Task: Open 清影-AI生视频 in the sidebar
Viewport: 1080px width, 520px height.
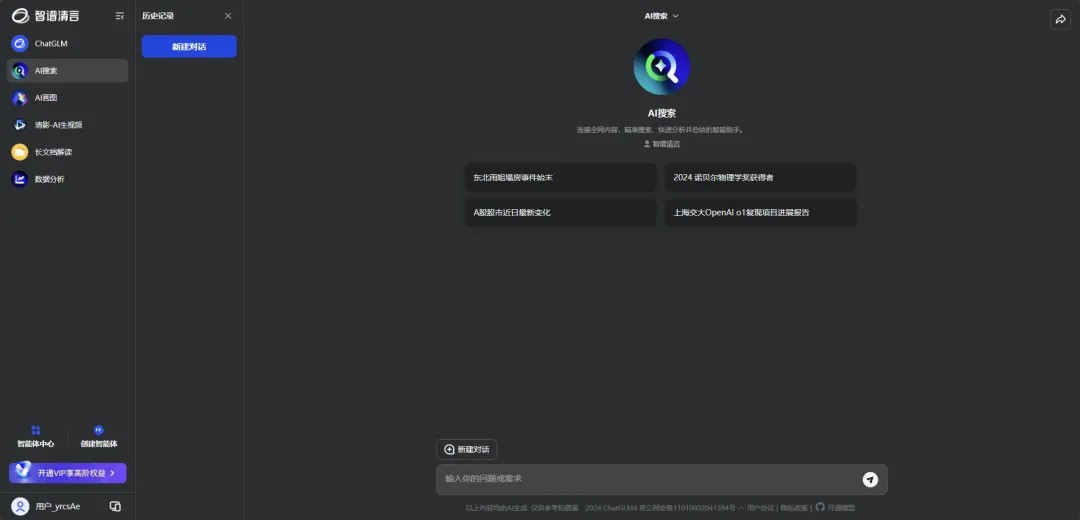Action: point(68,125)
